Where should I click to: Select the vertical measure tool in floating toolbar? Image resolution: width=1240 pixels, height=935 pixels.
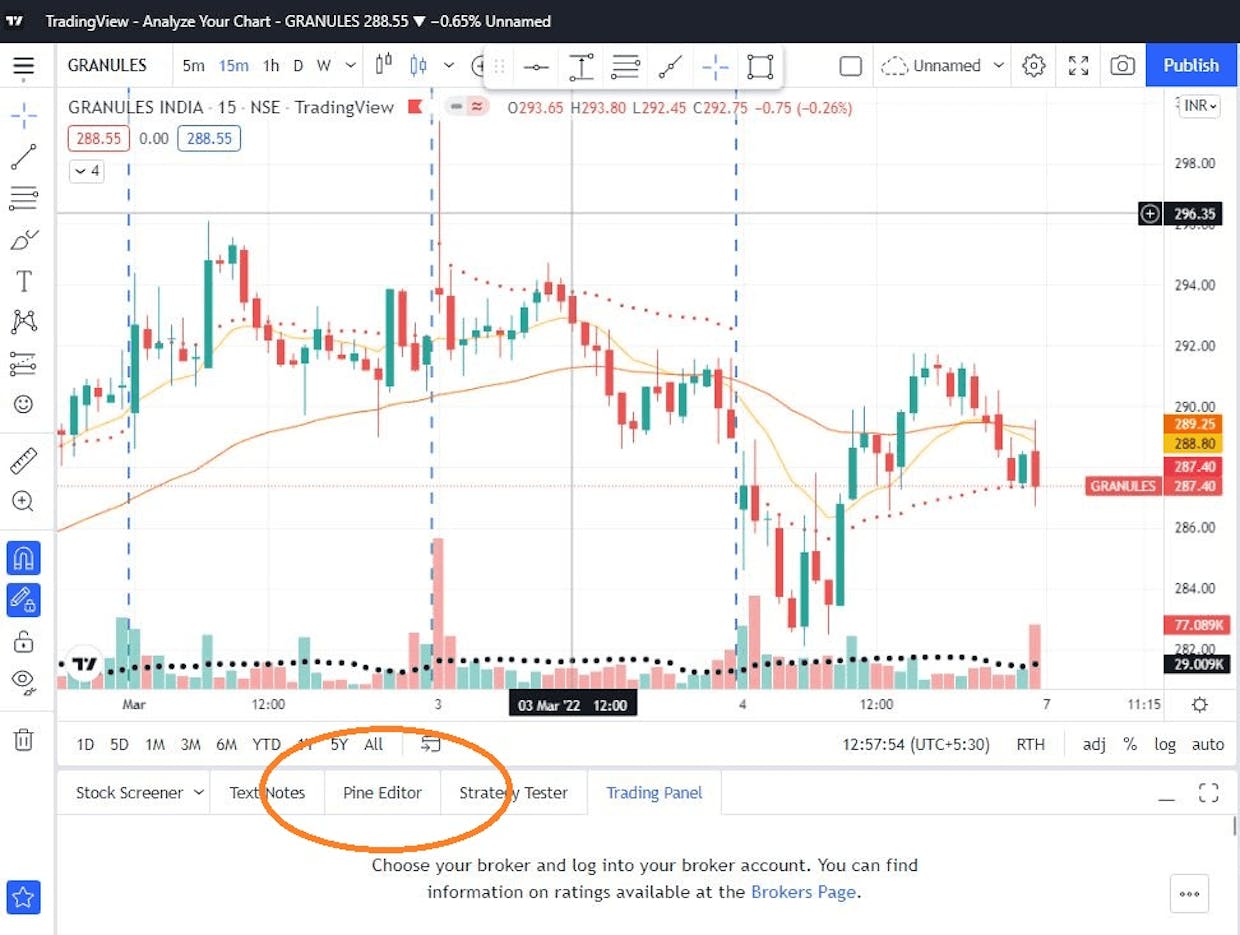[581, 67]
